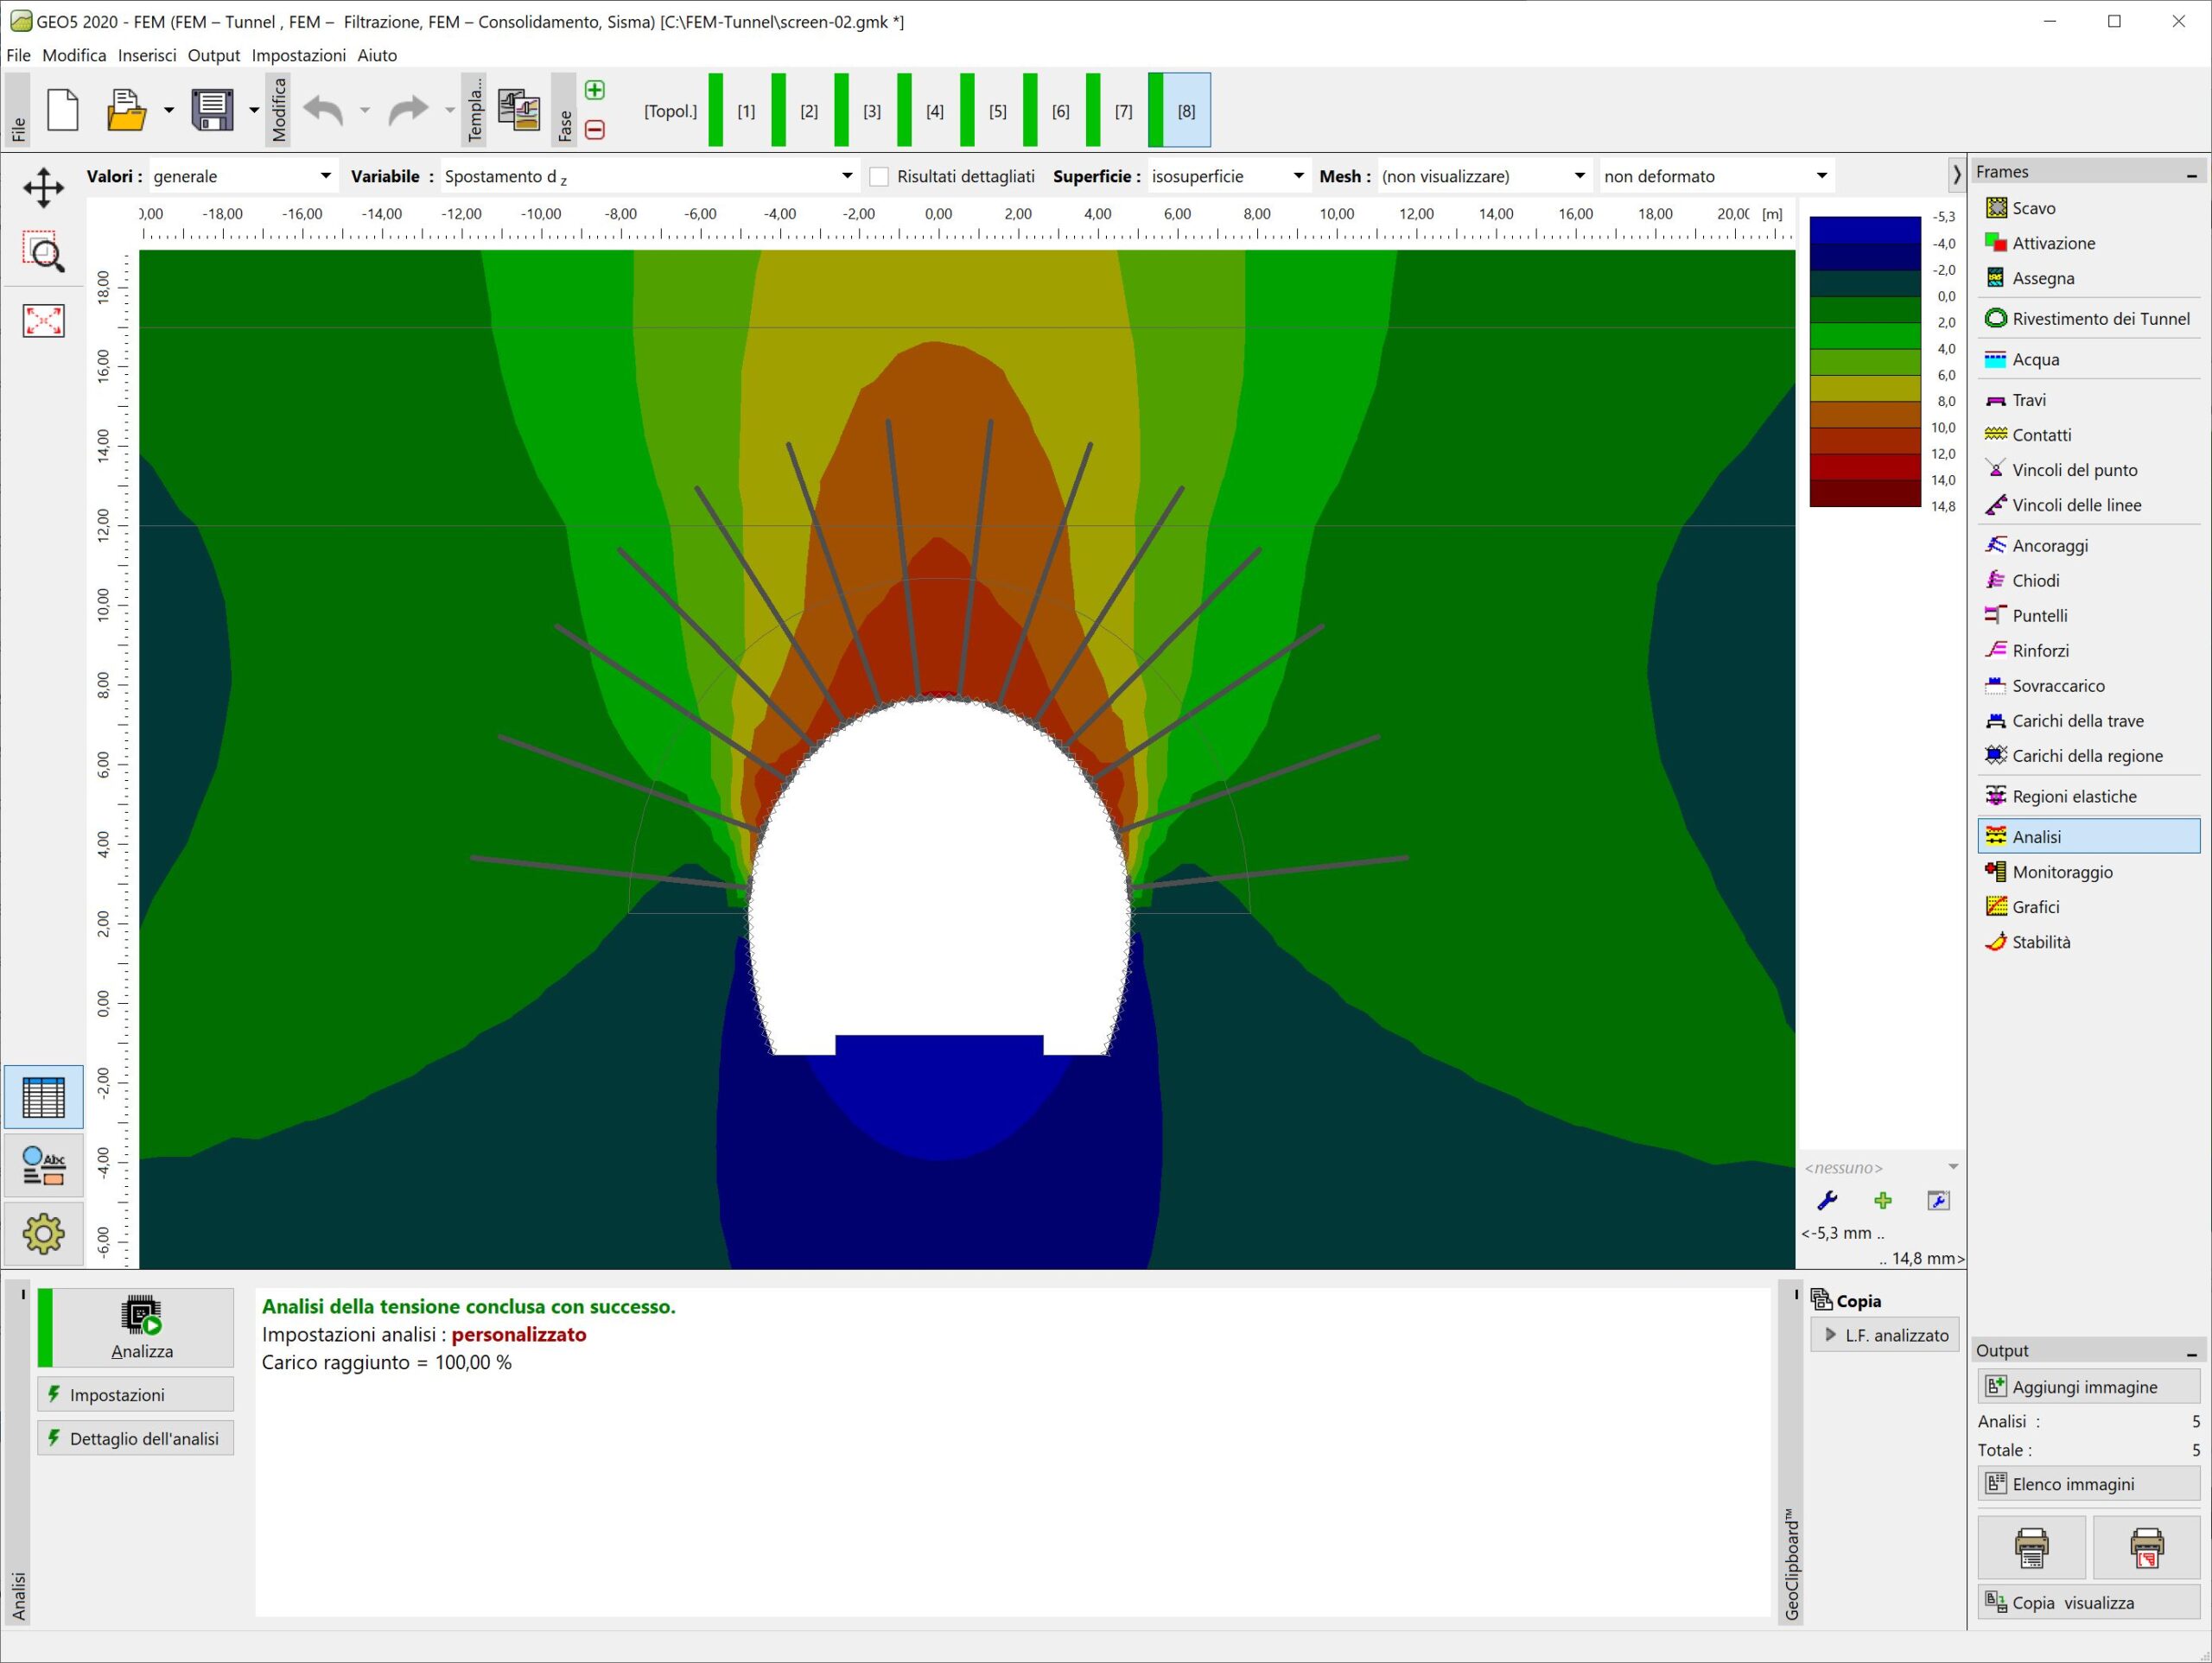Viewport: 2212px width, 1663px height.
Task: Select the zoom region magnifier tool
Action: click(43, 252)
